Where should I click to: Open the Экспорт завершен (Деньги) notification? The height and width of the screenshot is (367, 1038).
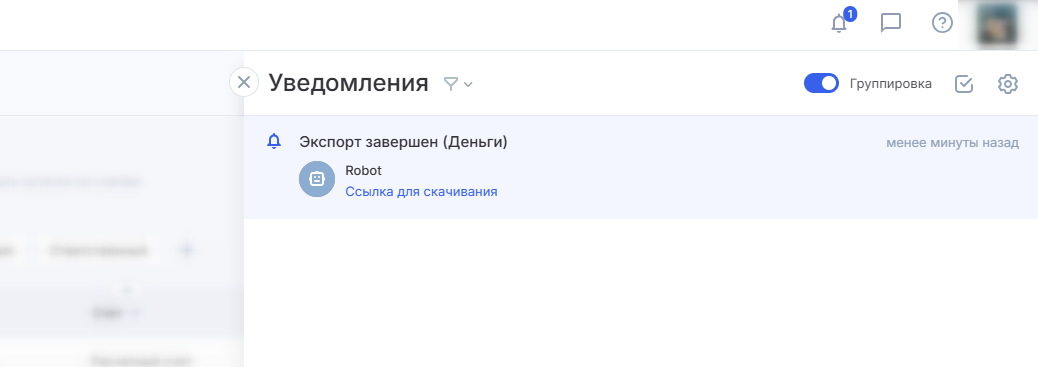(403, 142)
